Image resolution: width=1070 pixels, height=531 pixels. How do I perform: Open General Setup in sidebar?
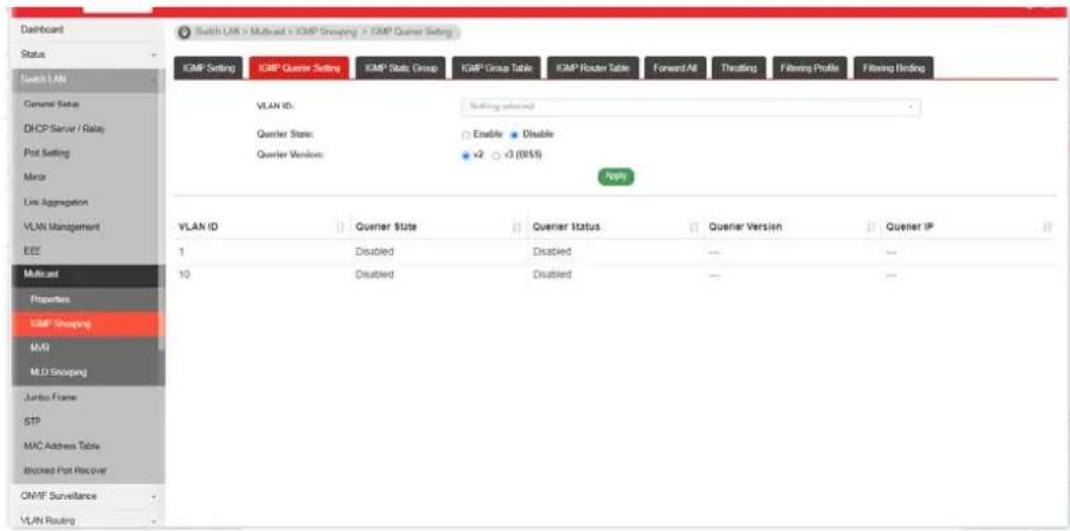point(85,104)
